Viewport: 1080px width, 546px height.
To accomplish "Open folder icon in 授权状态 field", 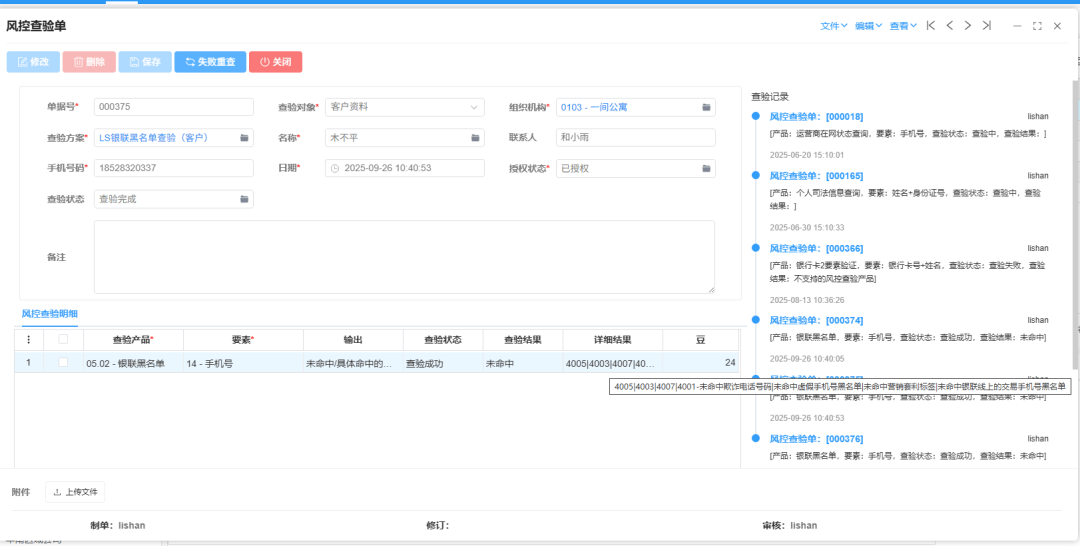I will coord(706,168).
